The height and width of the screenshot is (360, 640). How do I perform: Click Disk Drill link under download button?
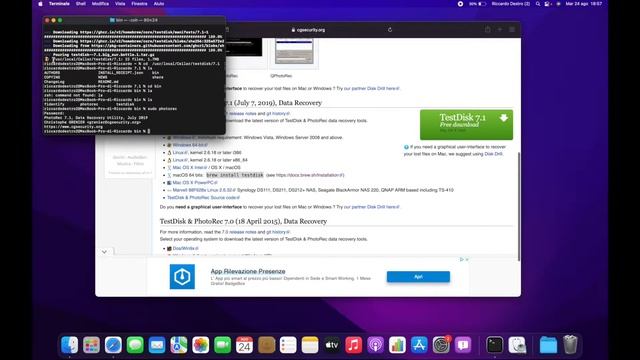493,154
